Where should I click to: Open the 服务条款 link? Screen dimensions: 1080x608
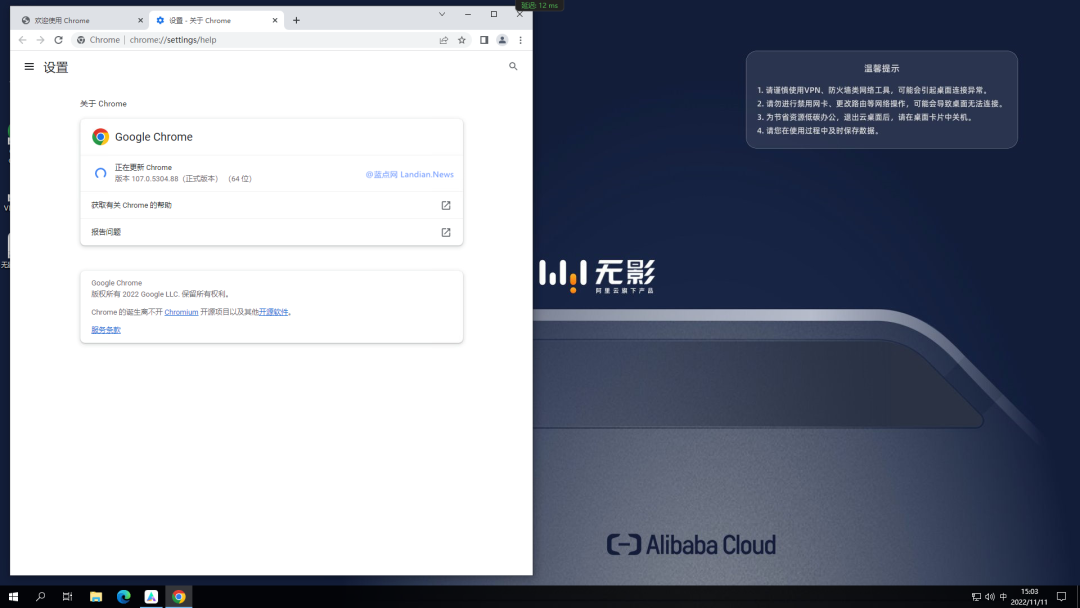(106, 330)
